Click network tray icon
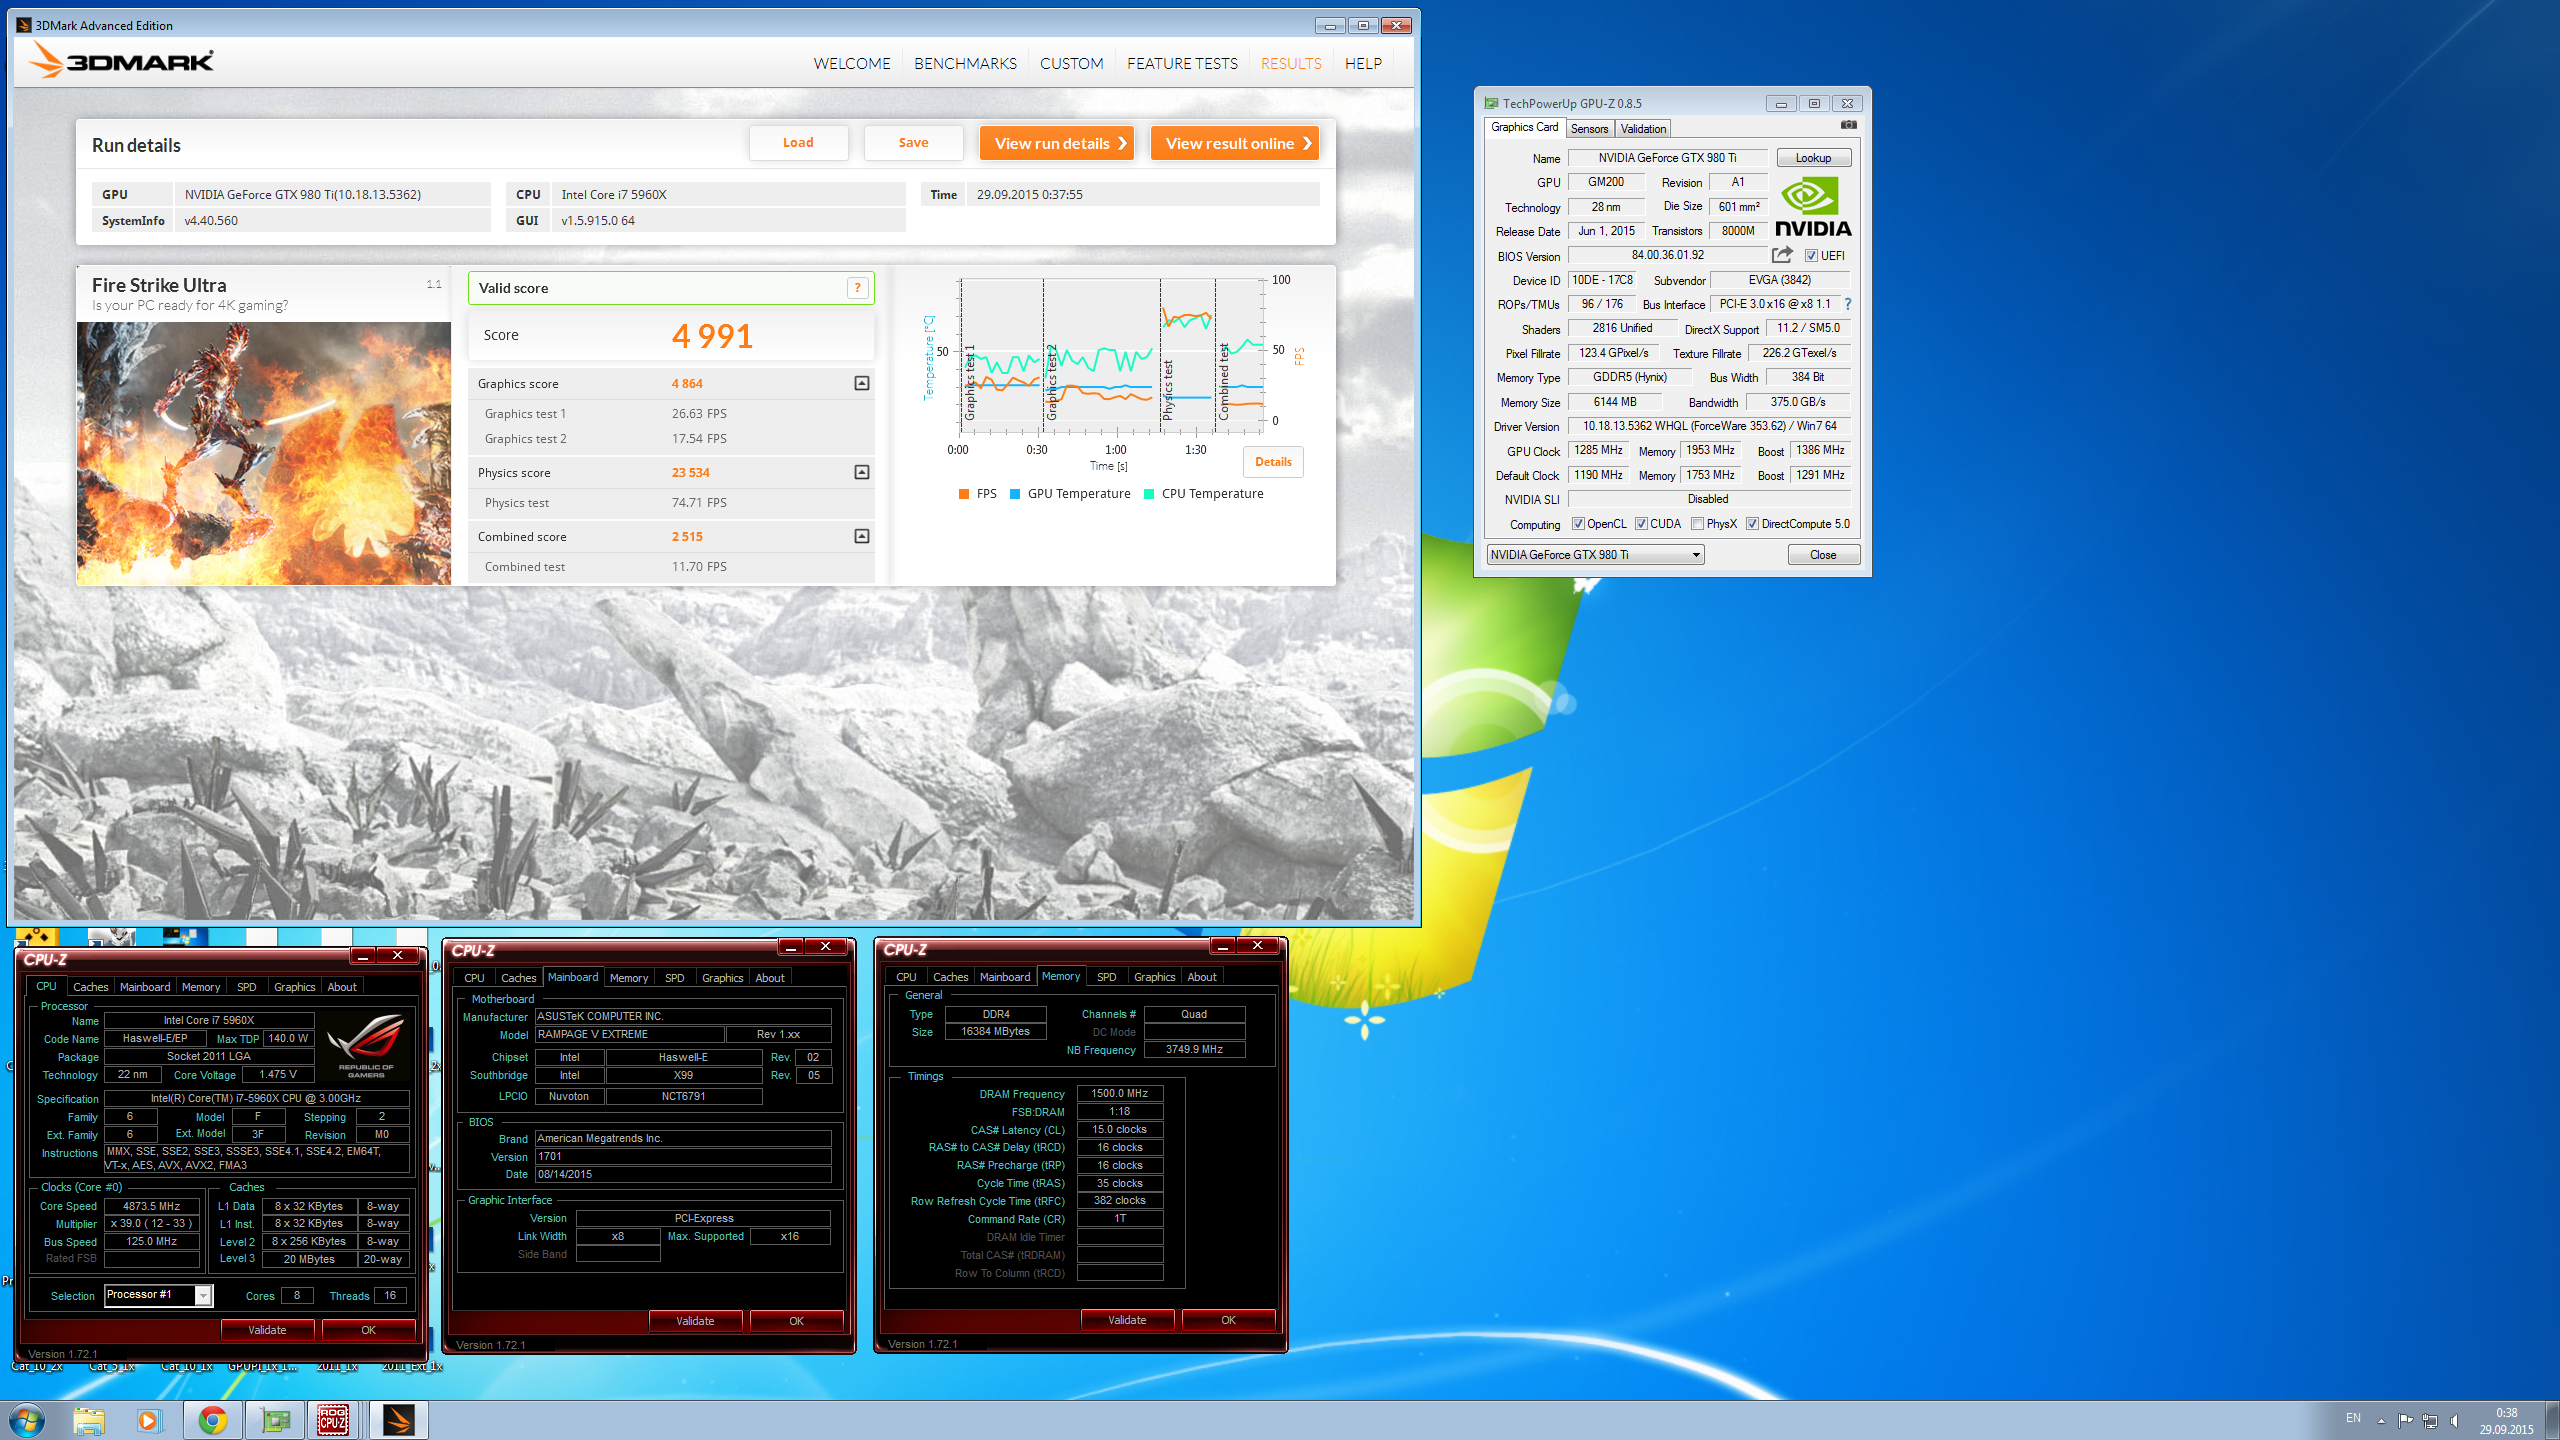 click(2430, 1420)
